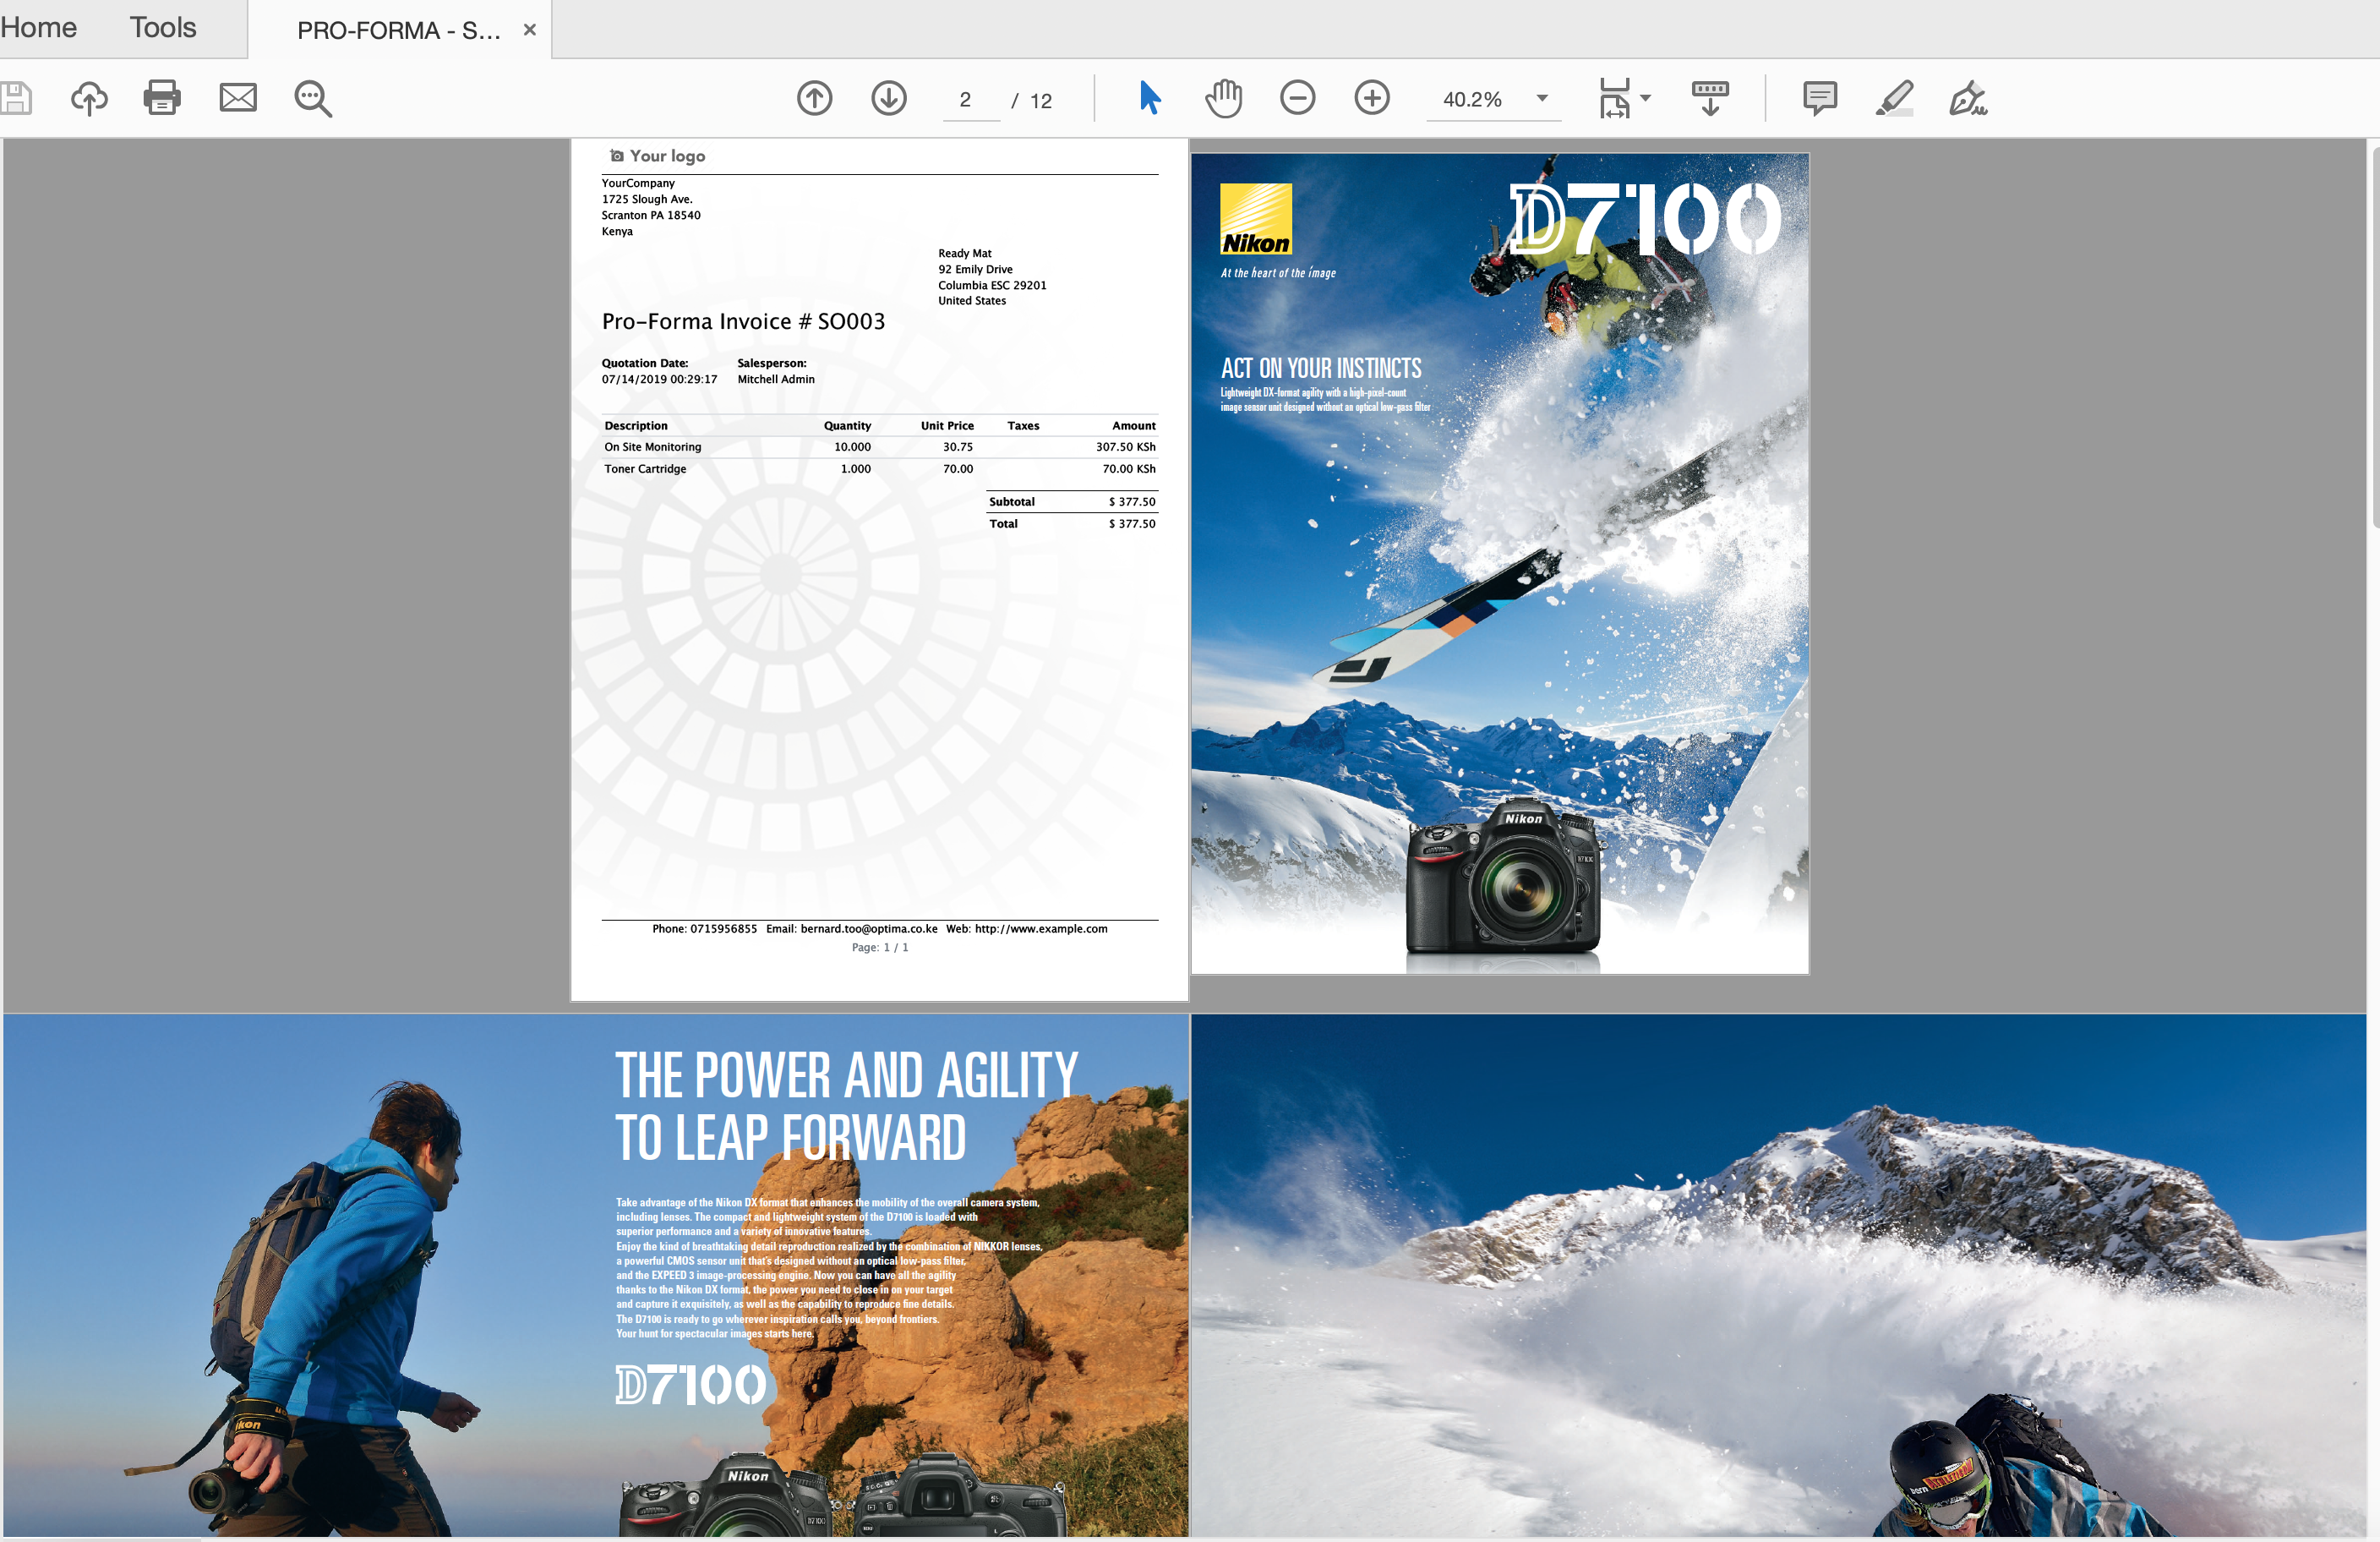Click the Taxes column header
2380x1542 pixels.
1023,426
